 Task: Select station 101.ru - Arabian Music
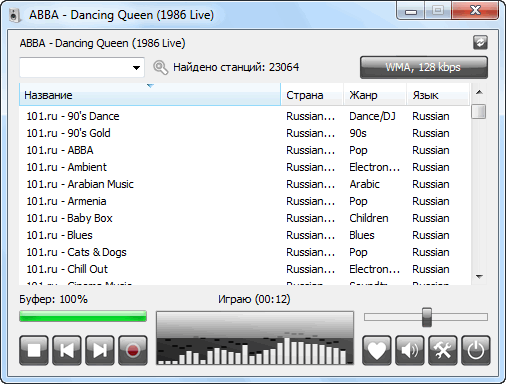(x=245, y=184)
